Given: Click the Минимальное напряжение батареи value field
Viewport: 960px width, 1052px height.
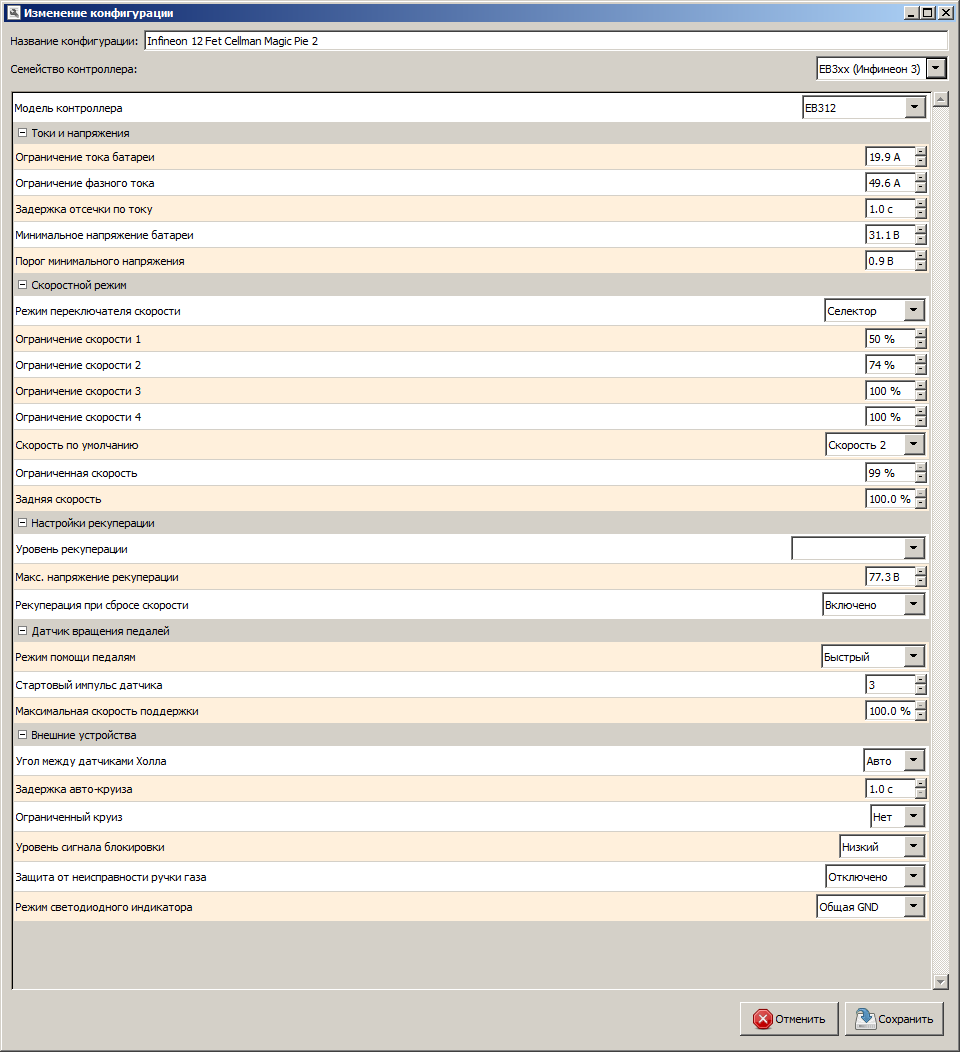Looking at the screenshot, I should 890,235.
